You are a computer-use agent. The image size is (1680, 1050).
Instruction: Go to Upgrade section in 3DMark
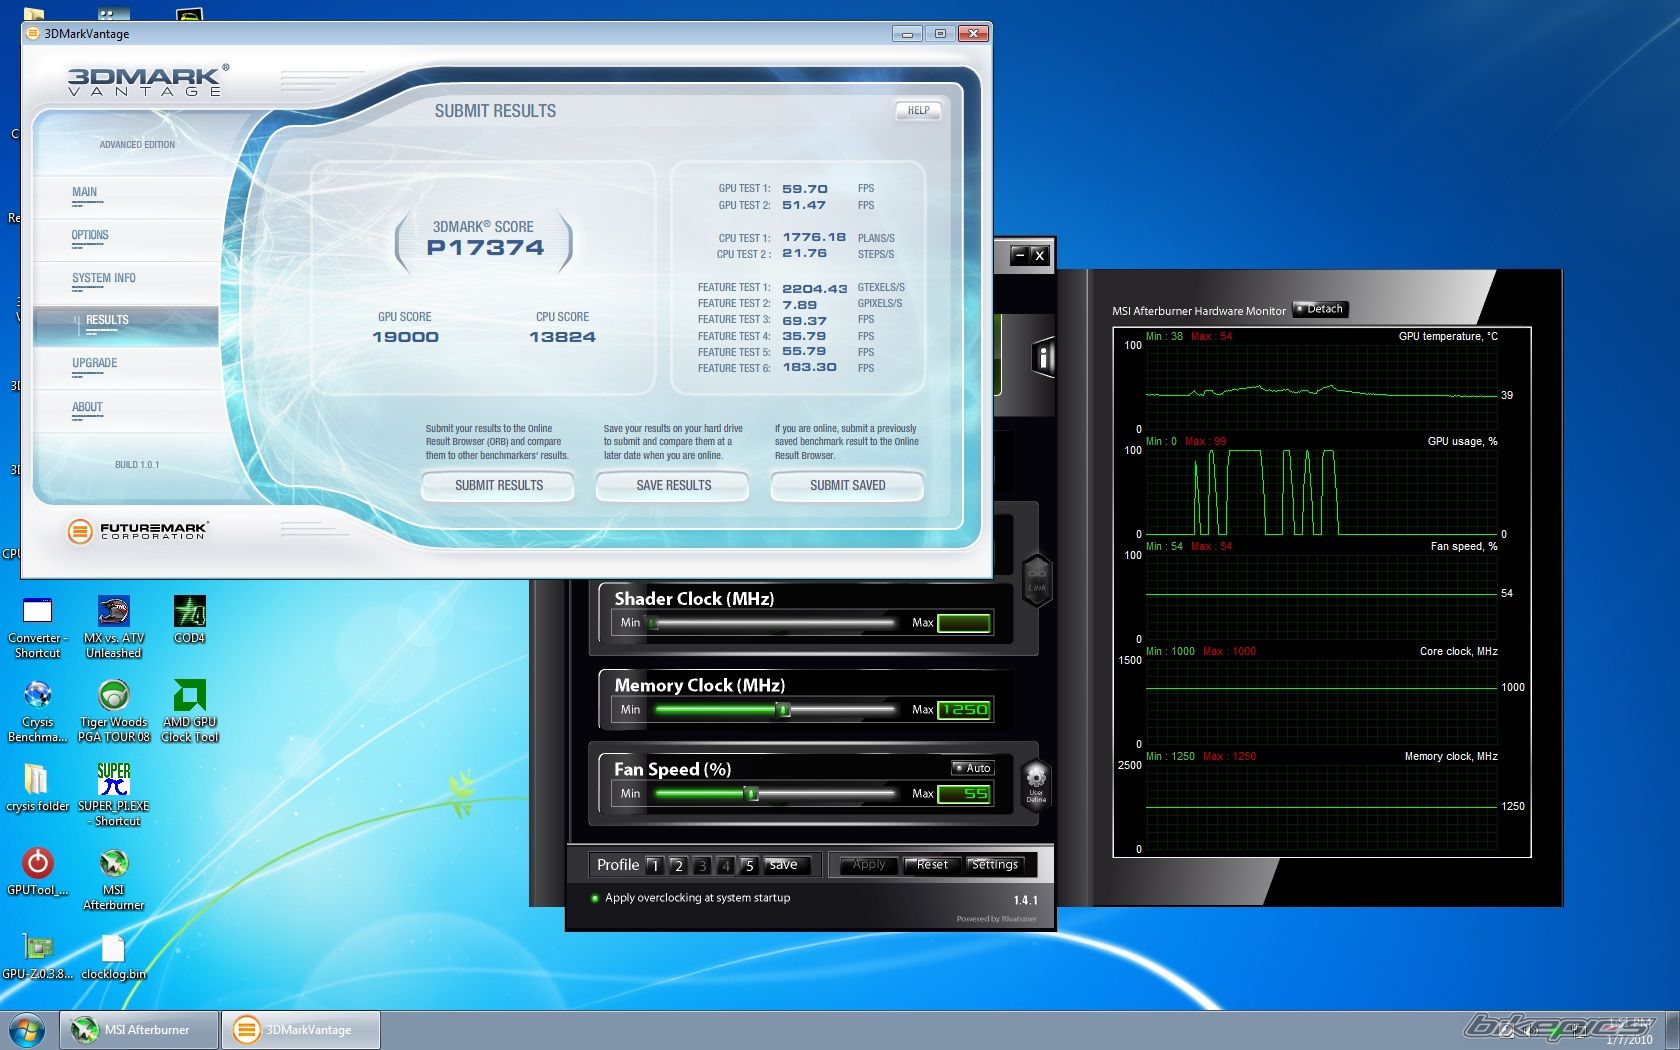click(x=94, y=364)
